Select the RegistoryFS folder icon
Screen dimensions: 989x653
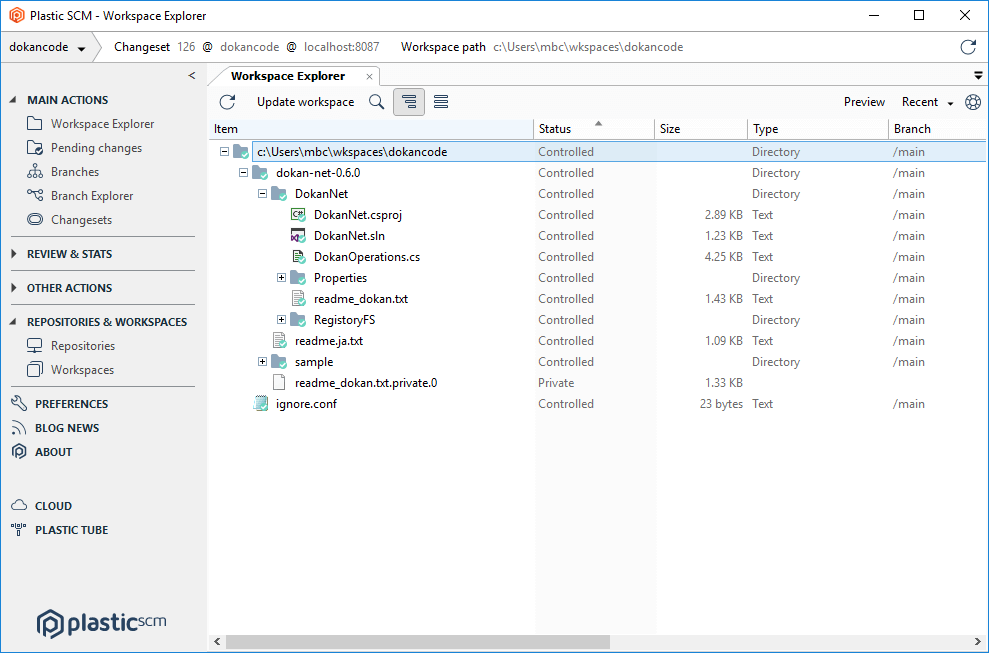tap(298, 320)
